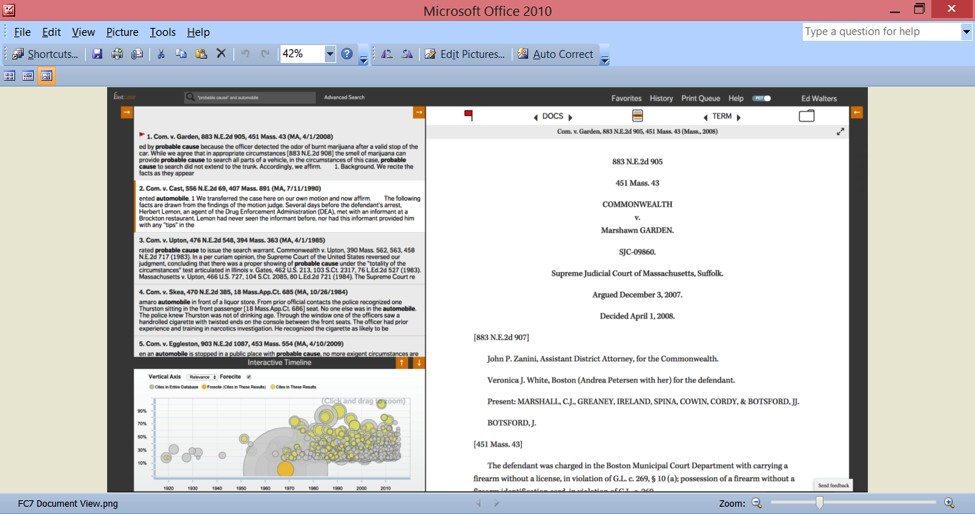Switch to Thumbnail view
Screen dimensions: 975x514
pyautogui.click(x=9, y=76)
